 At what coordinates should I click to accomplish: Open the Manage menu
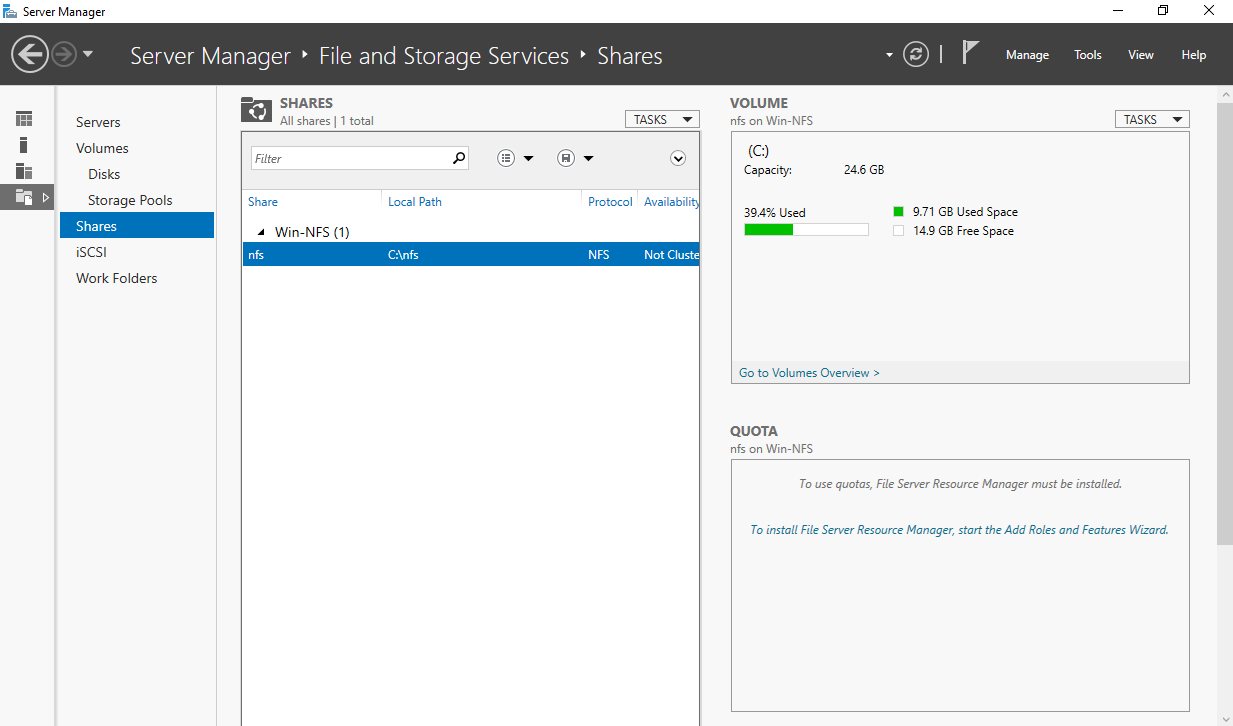pos(1027,55)
